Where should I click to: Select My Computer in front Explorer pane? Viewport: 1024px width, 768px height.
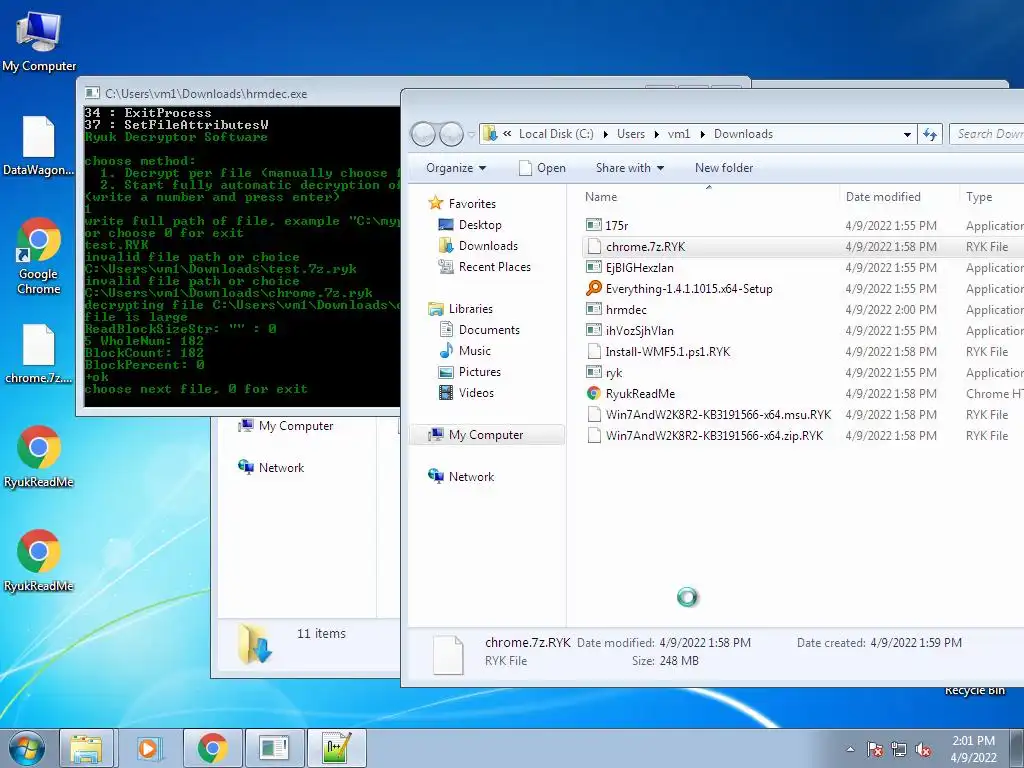486,435
